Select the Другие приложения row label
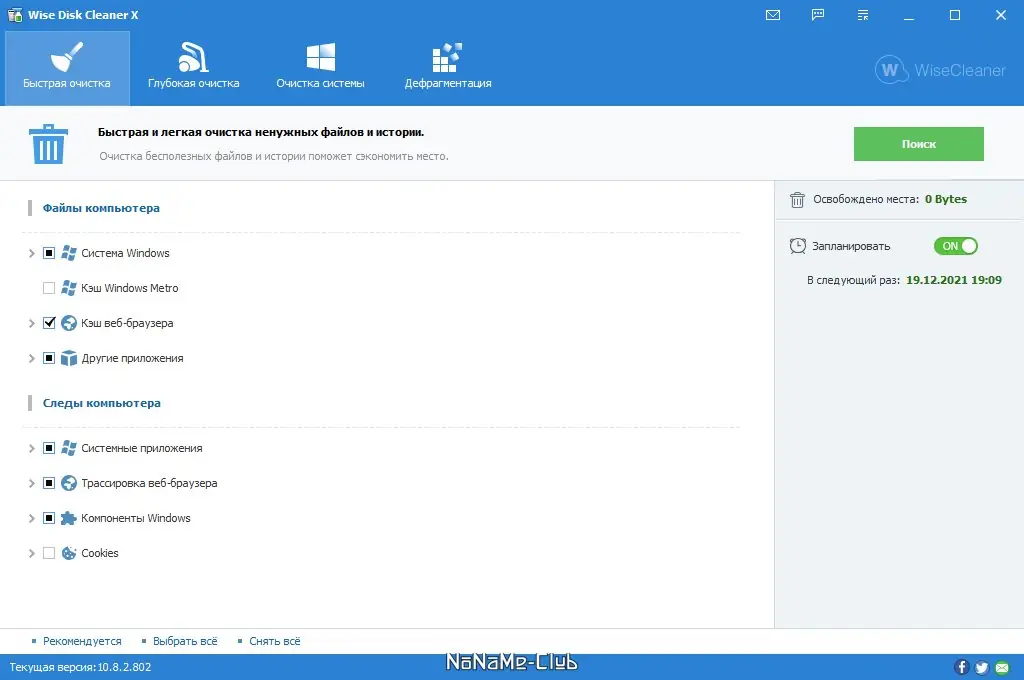Image resolution: width=1024 pixels, height=680 pixels. pyautogui.click(x=133, y=358)
